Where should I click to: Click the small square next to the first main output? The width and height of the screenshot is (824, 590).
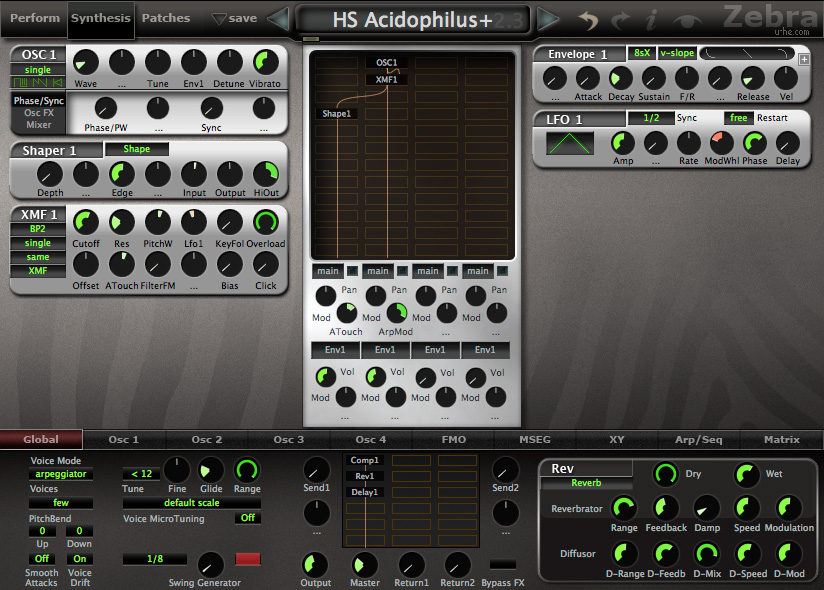tap(353, 271)
